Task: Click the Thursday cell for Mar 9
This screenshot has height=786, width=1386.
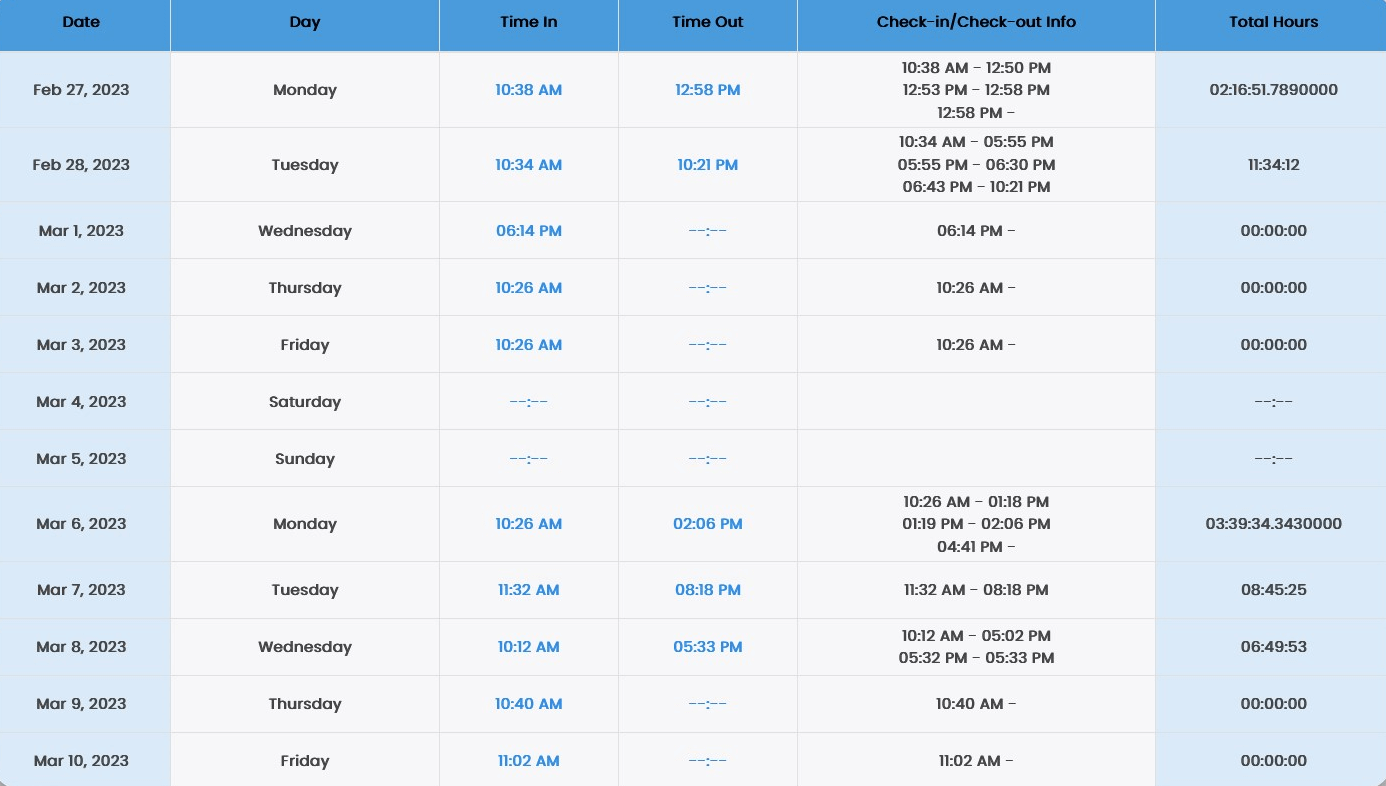Action: click(x=305, y=704)
